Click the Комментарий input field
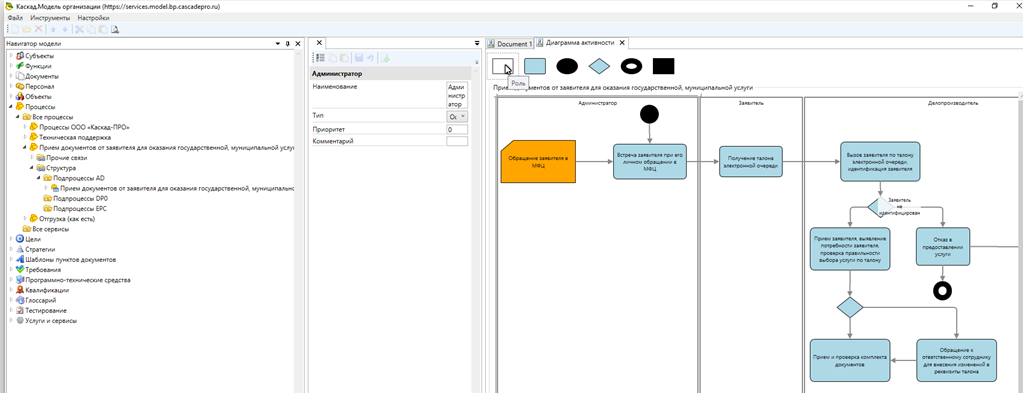Image resolution: width=1023 pixels, height=393 pixels. [x=457, y=141]
